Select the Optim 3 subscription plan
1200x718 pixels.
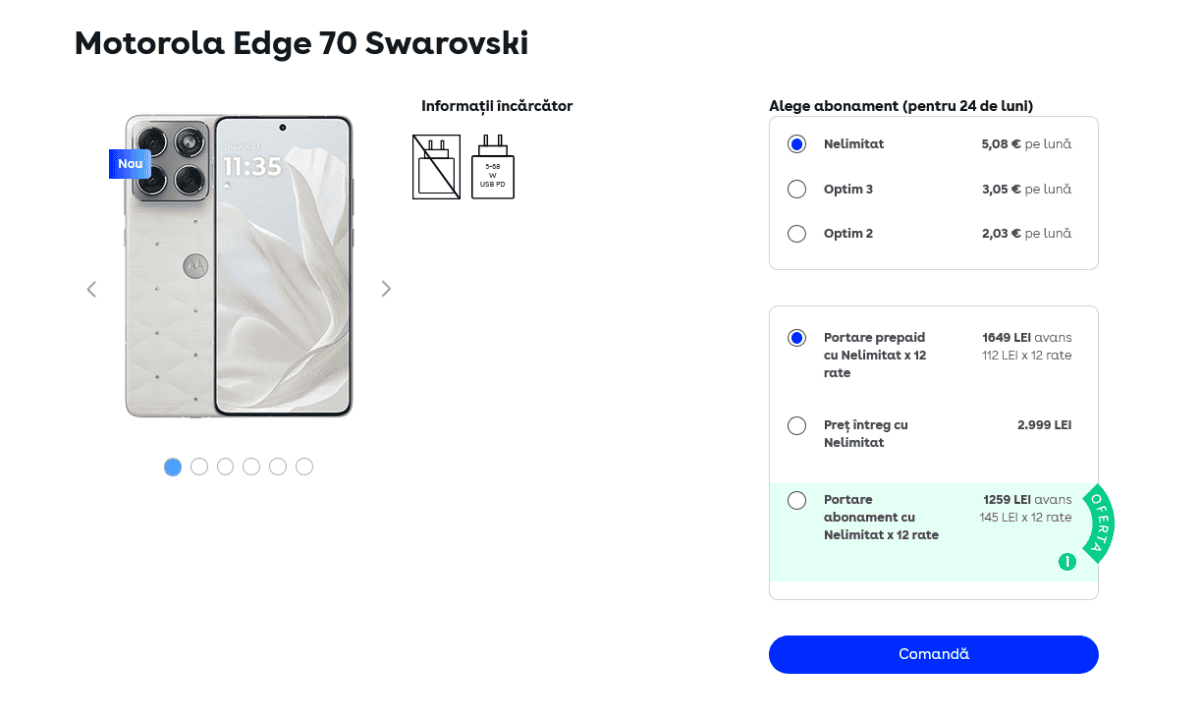click(797, 189)
